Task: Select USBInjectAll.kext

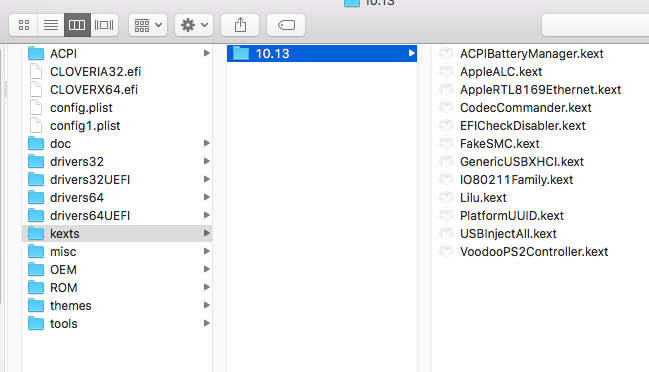Action: (x=508, y=234)
